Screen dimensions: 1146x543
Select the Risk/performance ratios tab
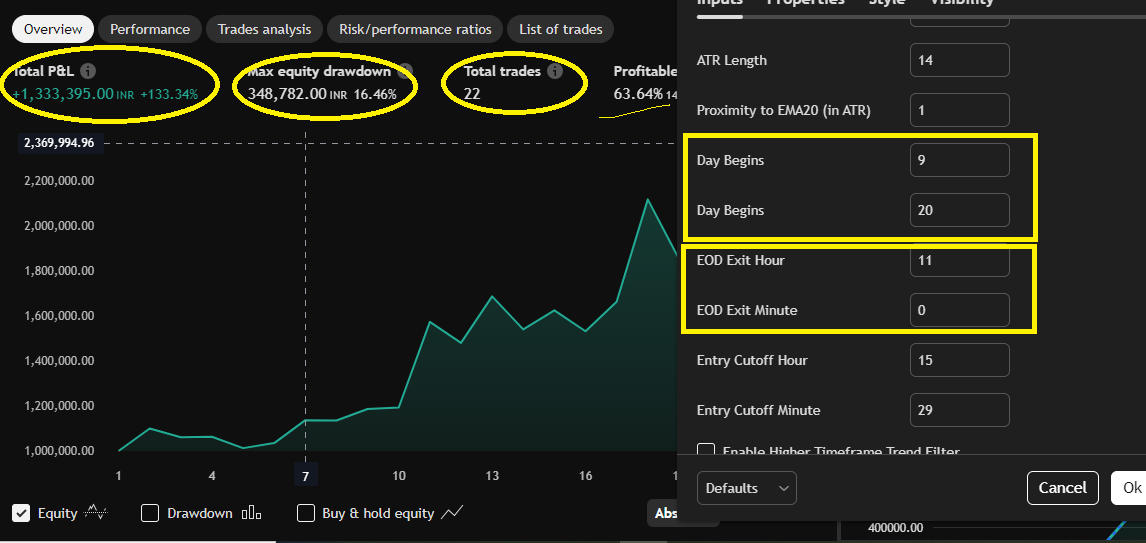coord(415,29)
